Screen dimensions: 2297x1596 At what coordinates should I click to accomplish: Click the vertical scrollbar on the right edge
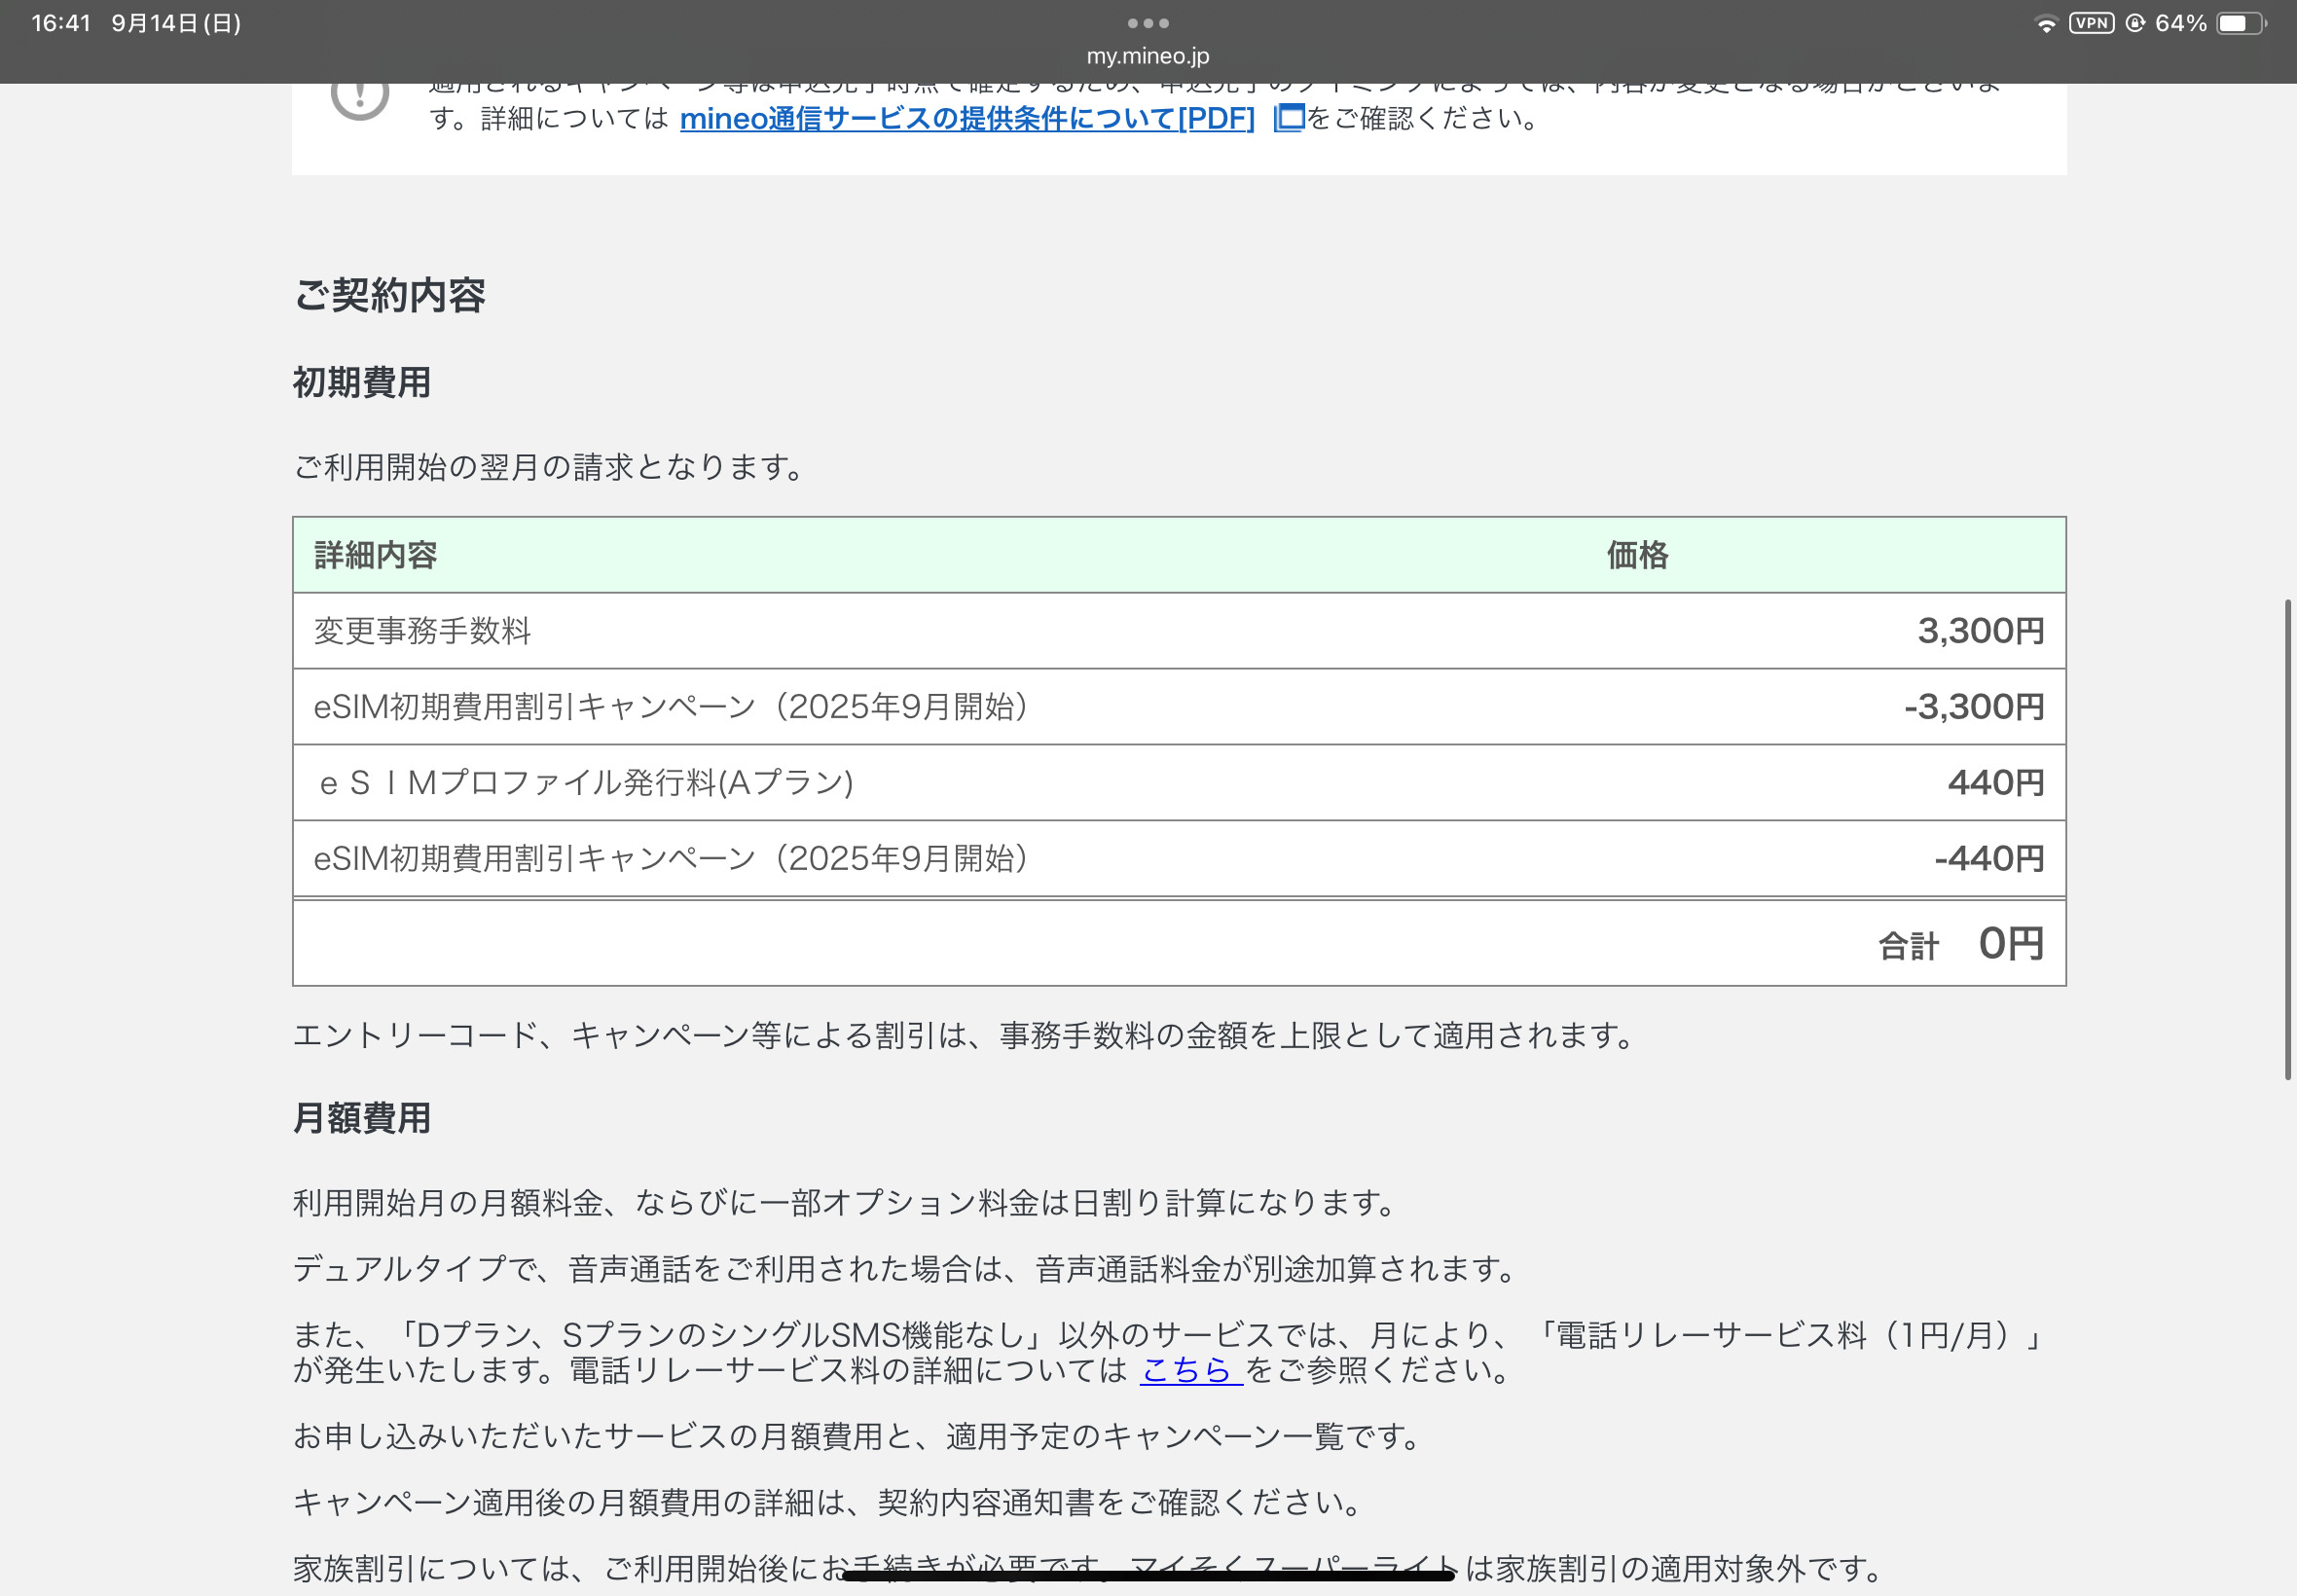pos(2286,838)
